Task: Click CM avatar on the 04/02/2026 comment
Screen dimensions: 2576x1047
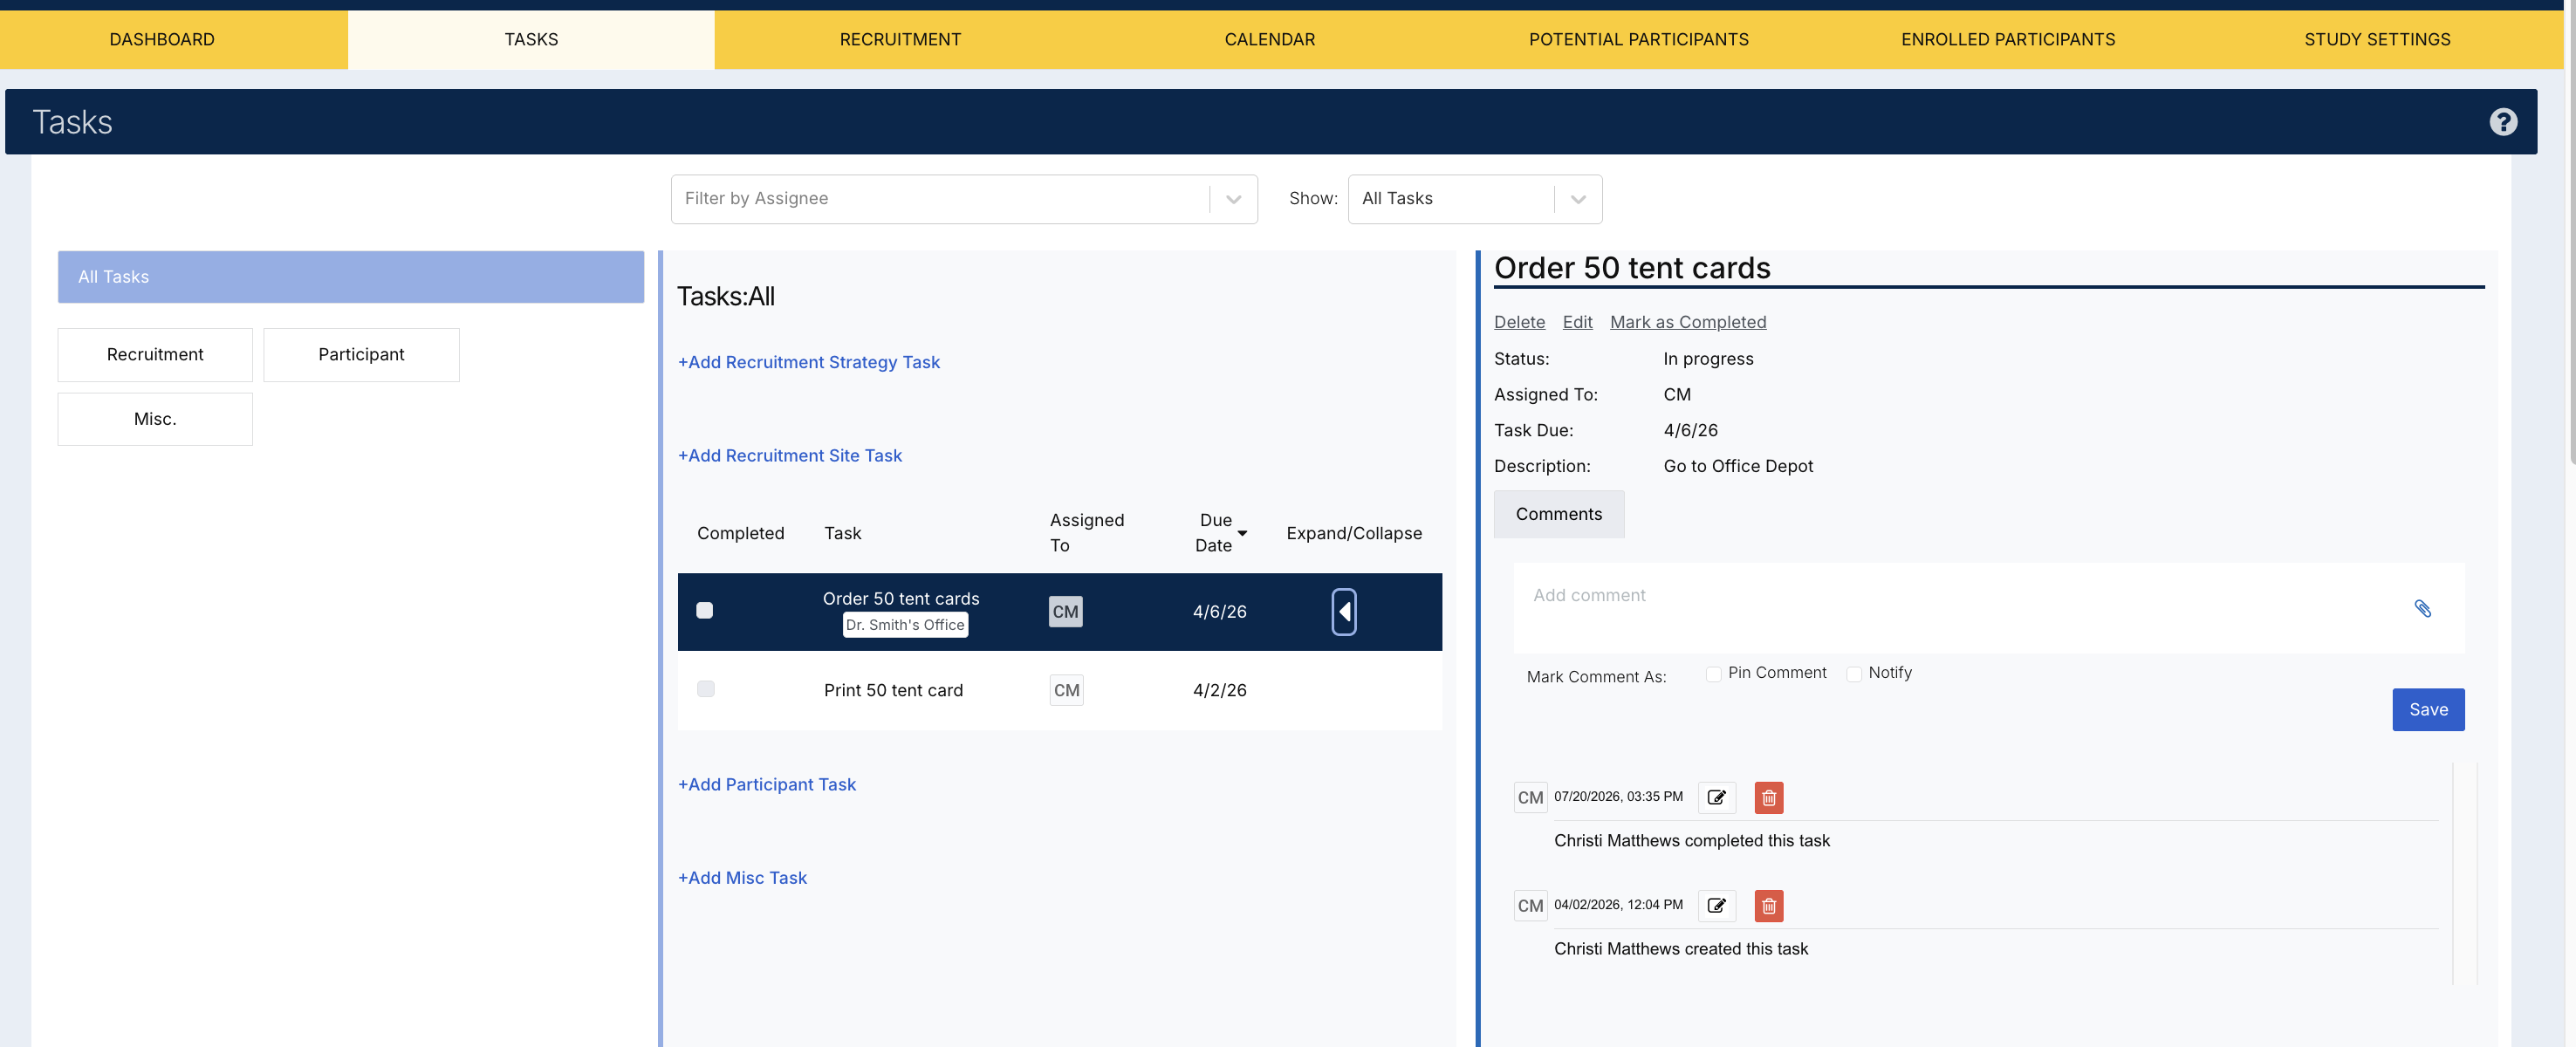Action: coord(1530,905)
